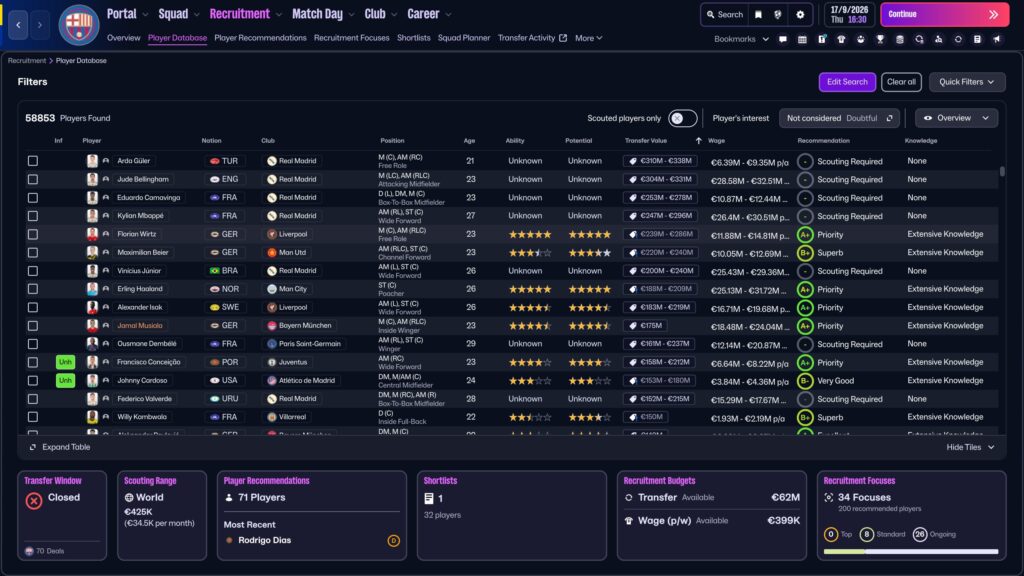Click the Real Madrid club badge for Jude Bellingham

(272, 179)
